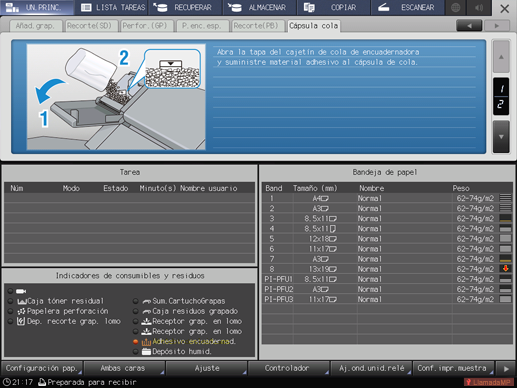Go down a page in instructions
The image size is (517, 388).
click(x=501, y=137)
